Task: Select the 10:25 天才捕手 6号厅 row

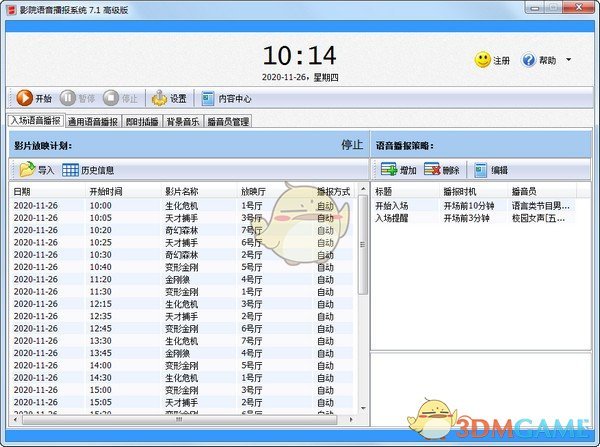Action: 182,243
